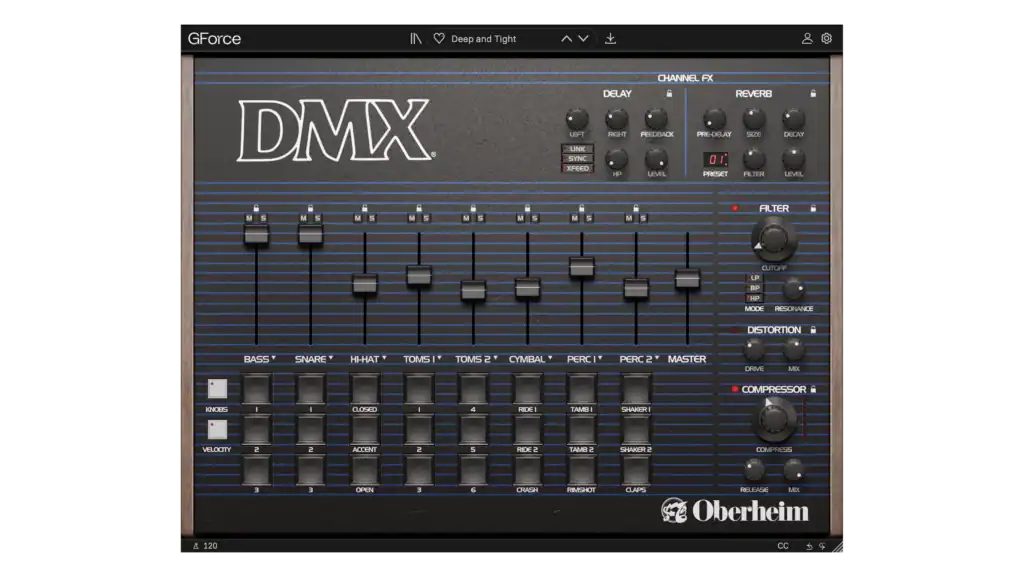Toggle the Delay XFEED switch
The width and height of the screenshot is (1024, 577).
point(577,168)
